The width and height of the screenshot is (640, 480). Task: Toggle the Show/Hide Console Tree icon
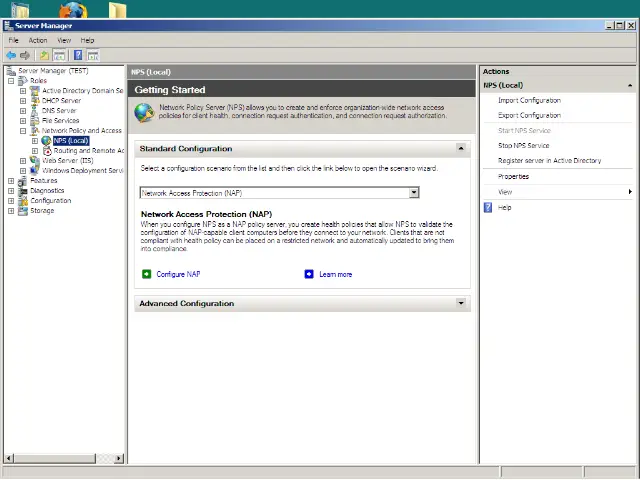click(x=59, y=55)
